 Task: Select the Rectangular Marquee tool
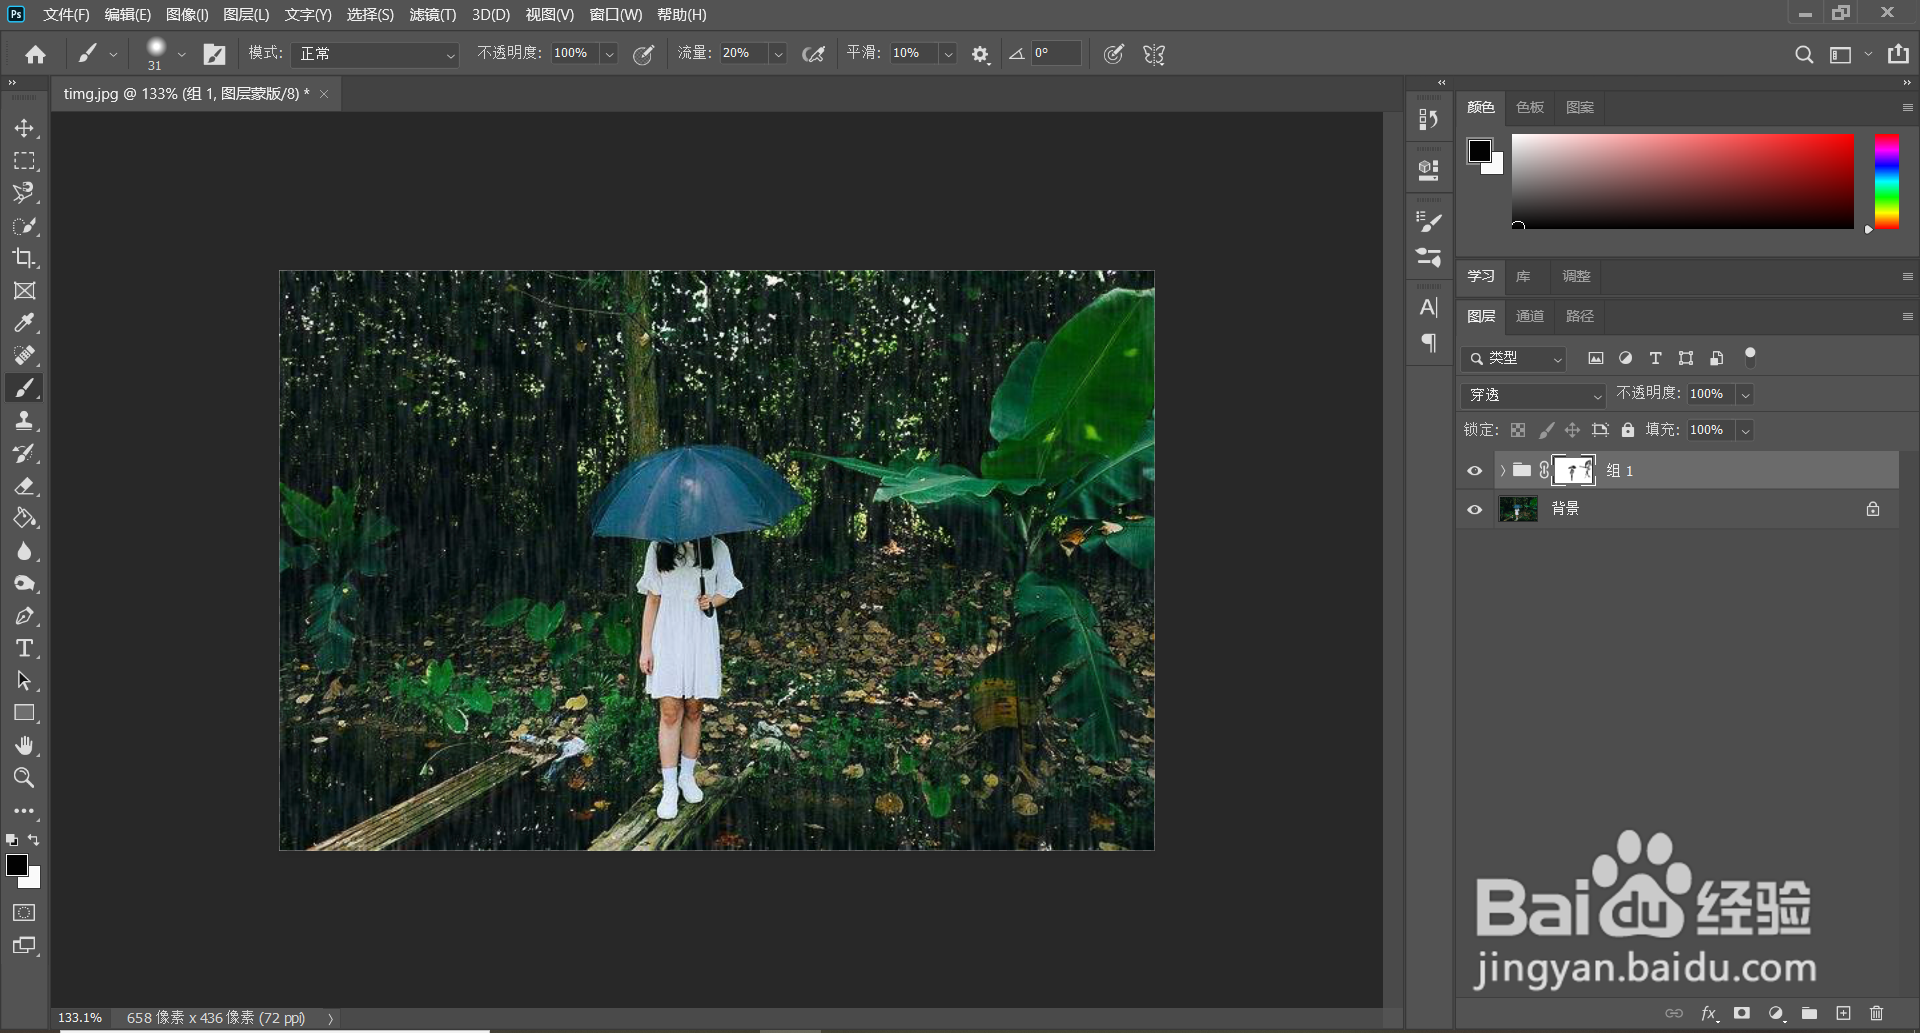point(24,161)
